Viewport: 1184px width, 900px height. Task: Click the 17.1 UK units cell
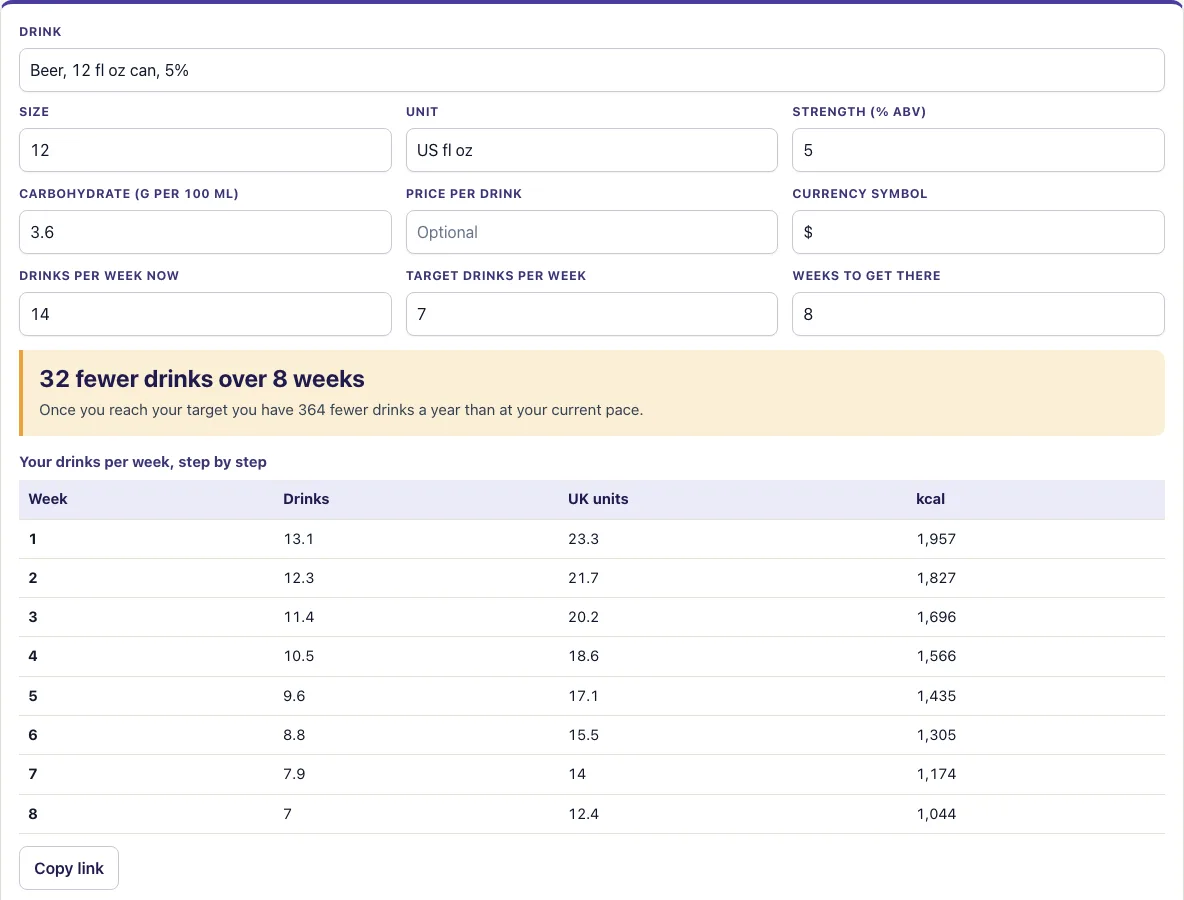pyautogui.click(x=583, y=696)
